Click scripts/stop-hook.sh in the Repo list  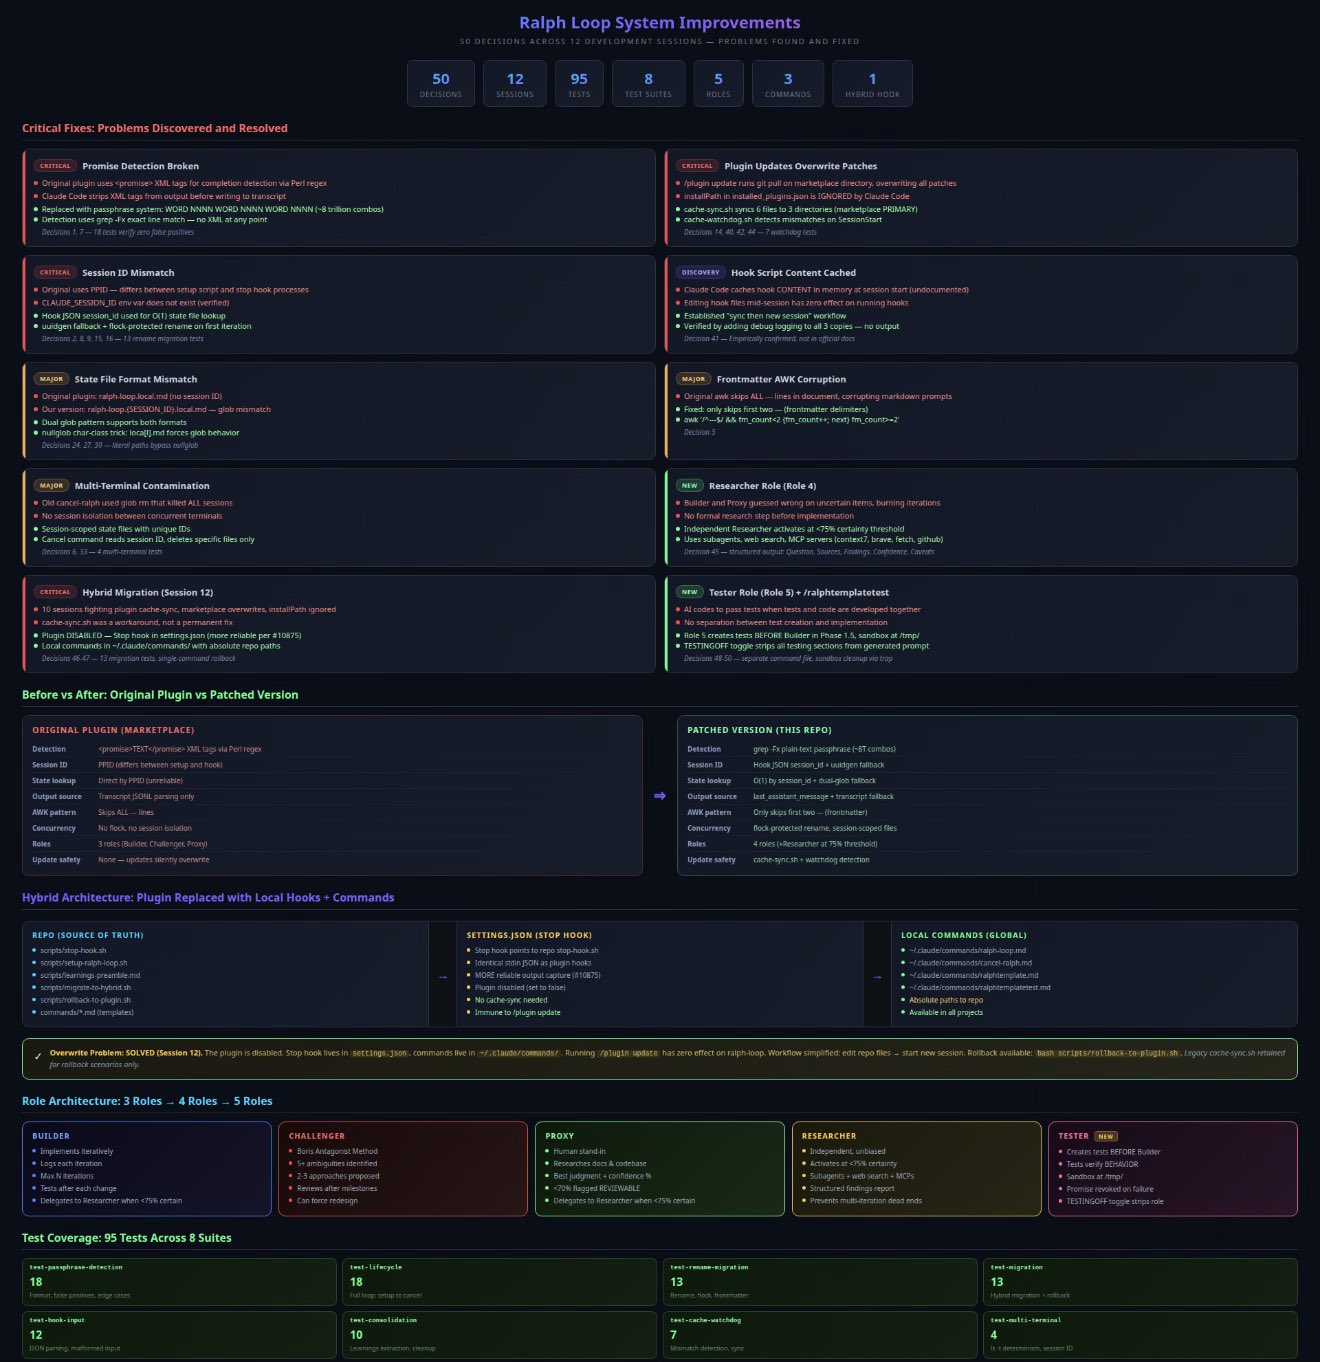pyautogui.click(x=73, y=951)
